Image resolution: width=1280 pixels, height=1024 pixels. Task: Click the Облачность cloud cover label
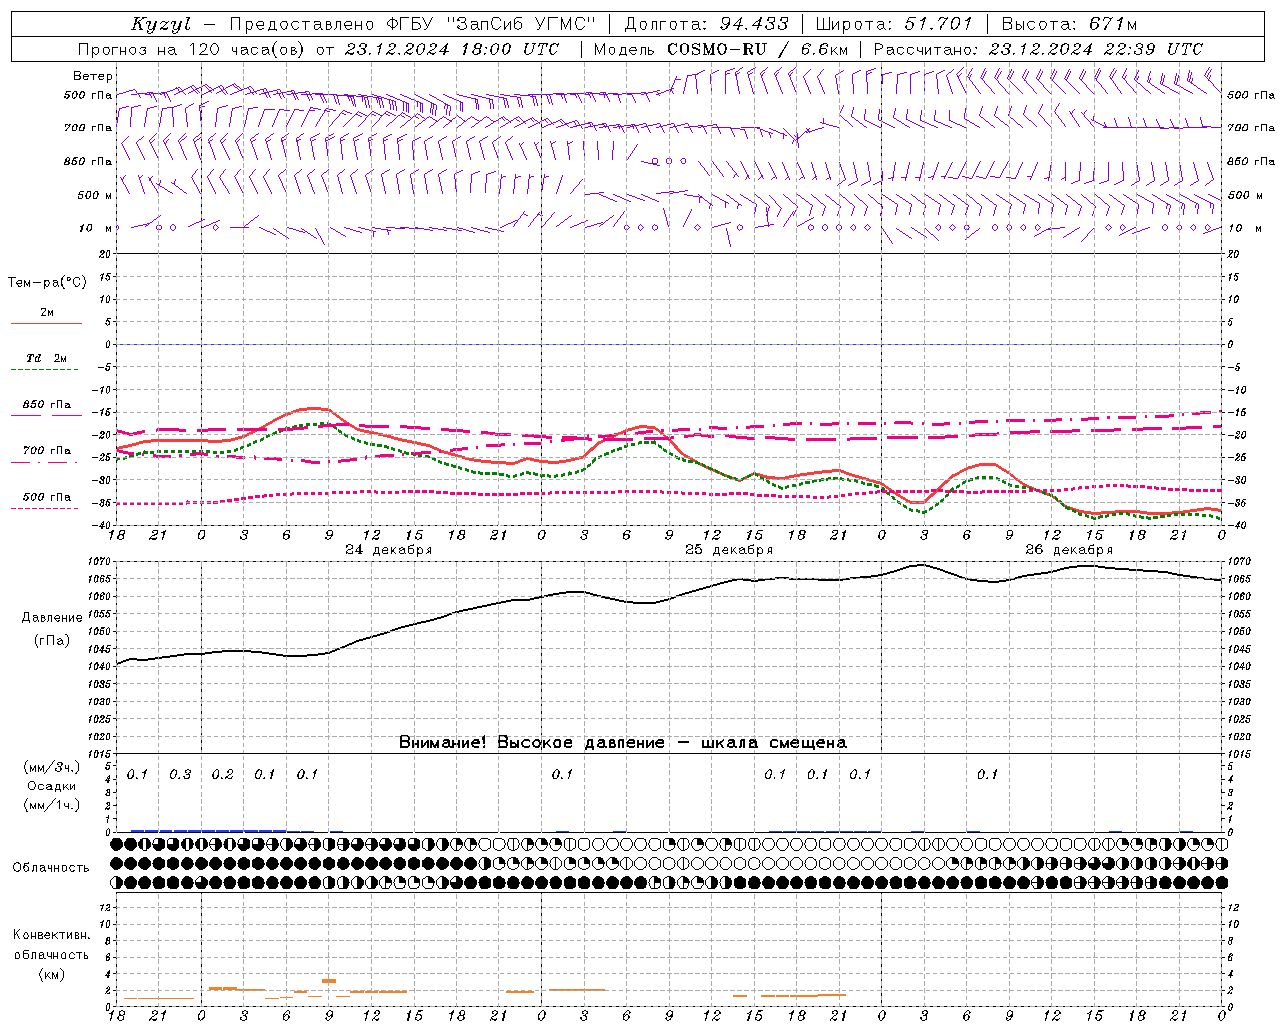click(51, 868)
